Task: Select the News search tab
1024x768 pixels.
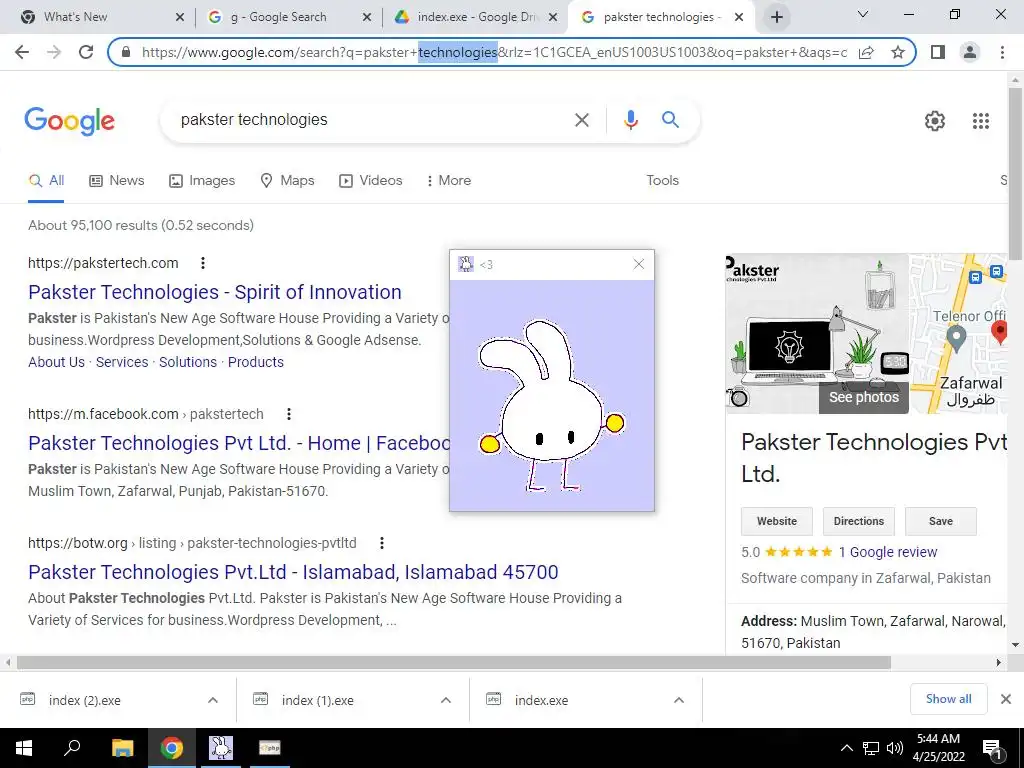Action: point(117,181)
